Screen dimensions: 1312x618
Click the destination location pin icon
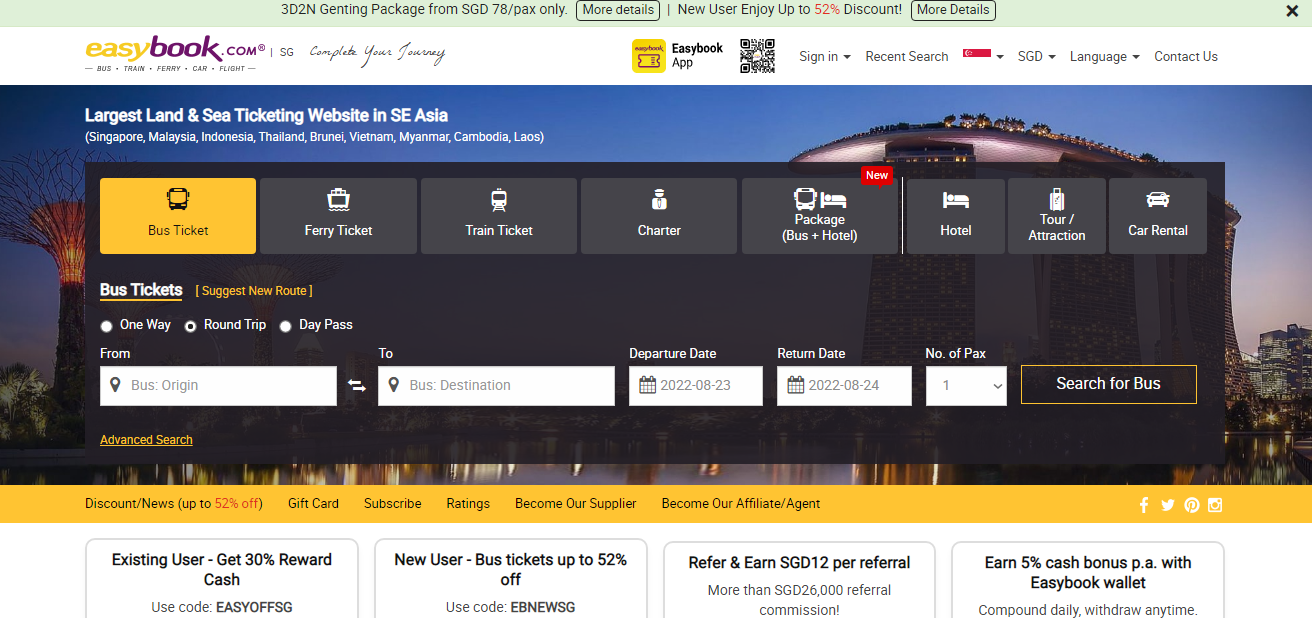pyautogui.click(x=393, y=385)
